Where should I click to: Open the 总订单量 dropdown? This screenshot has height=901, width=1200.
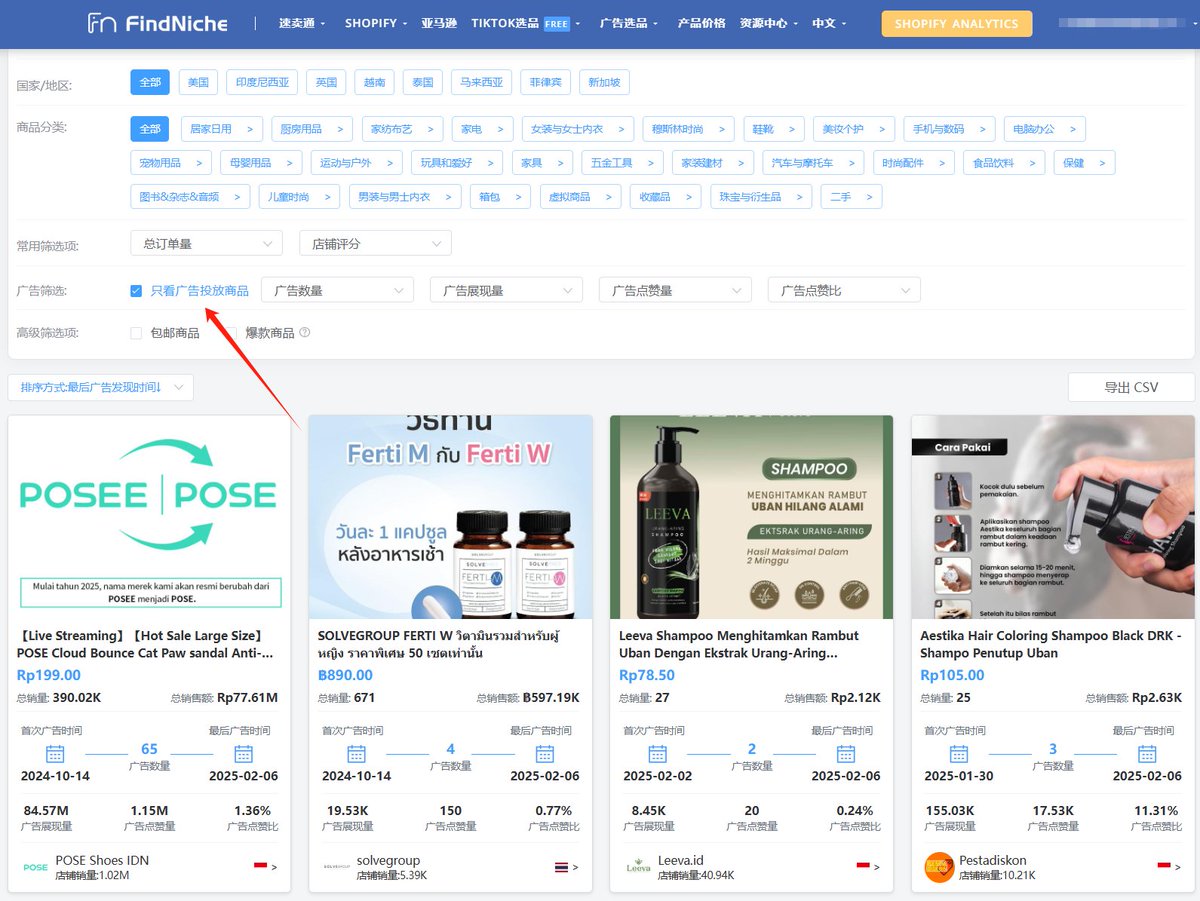pos(206,243)
